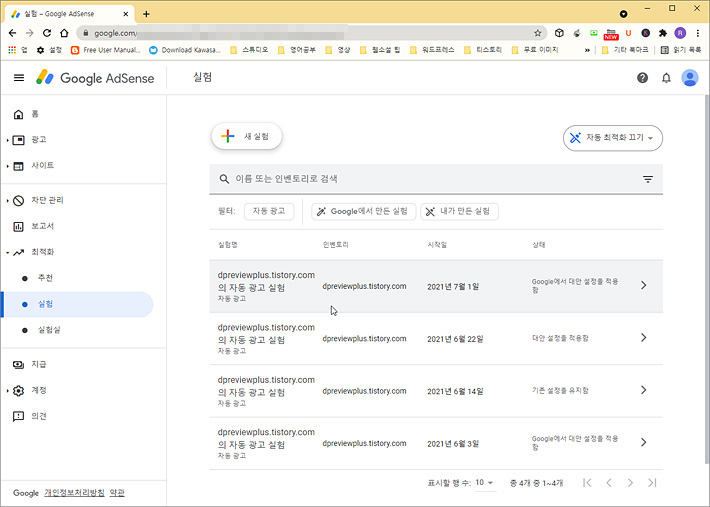Click the 기존 설정을 유지함 status text

[x=560, y=390]
